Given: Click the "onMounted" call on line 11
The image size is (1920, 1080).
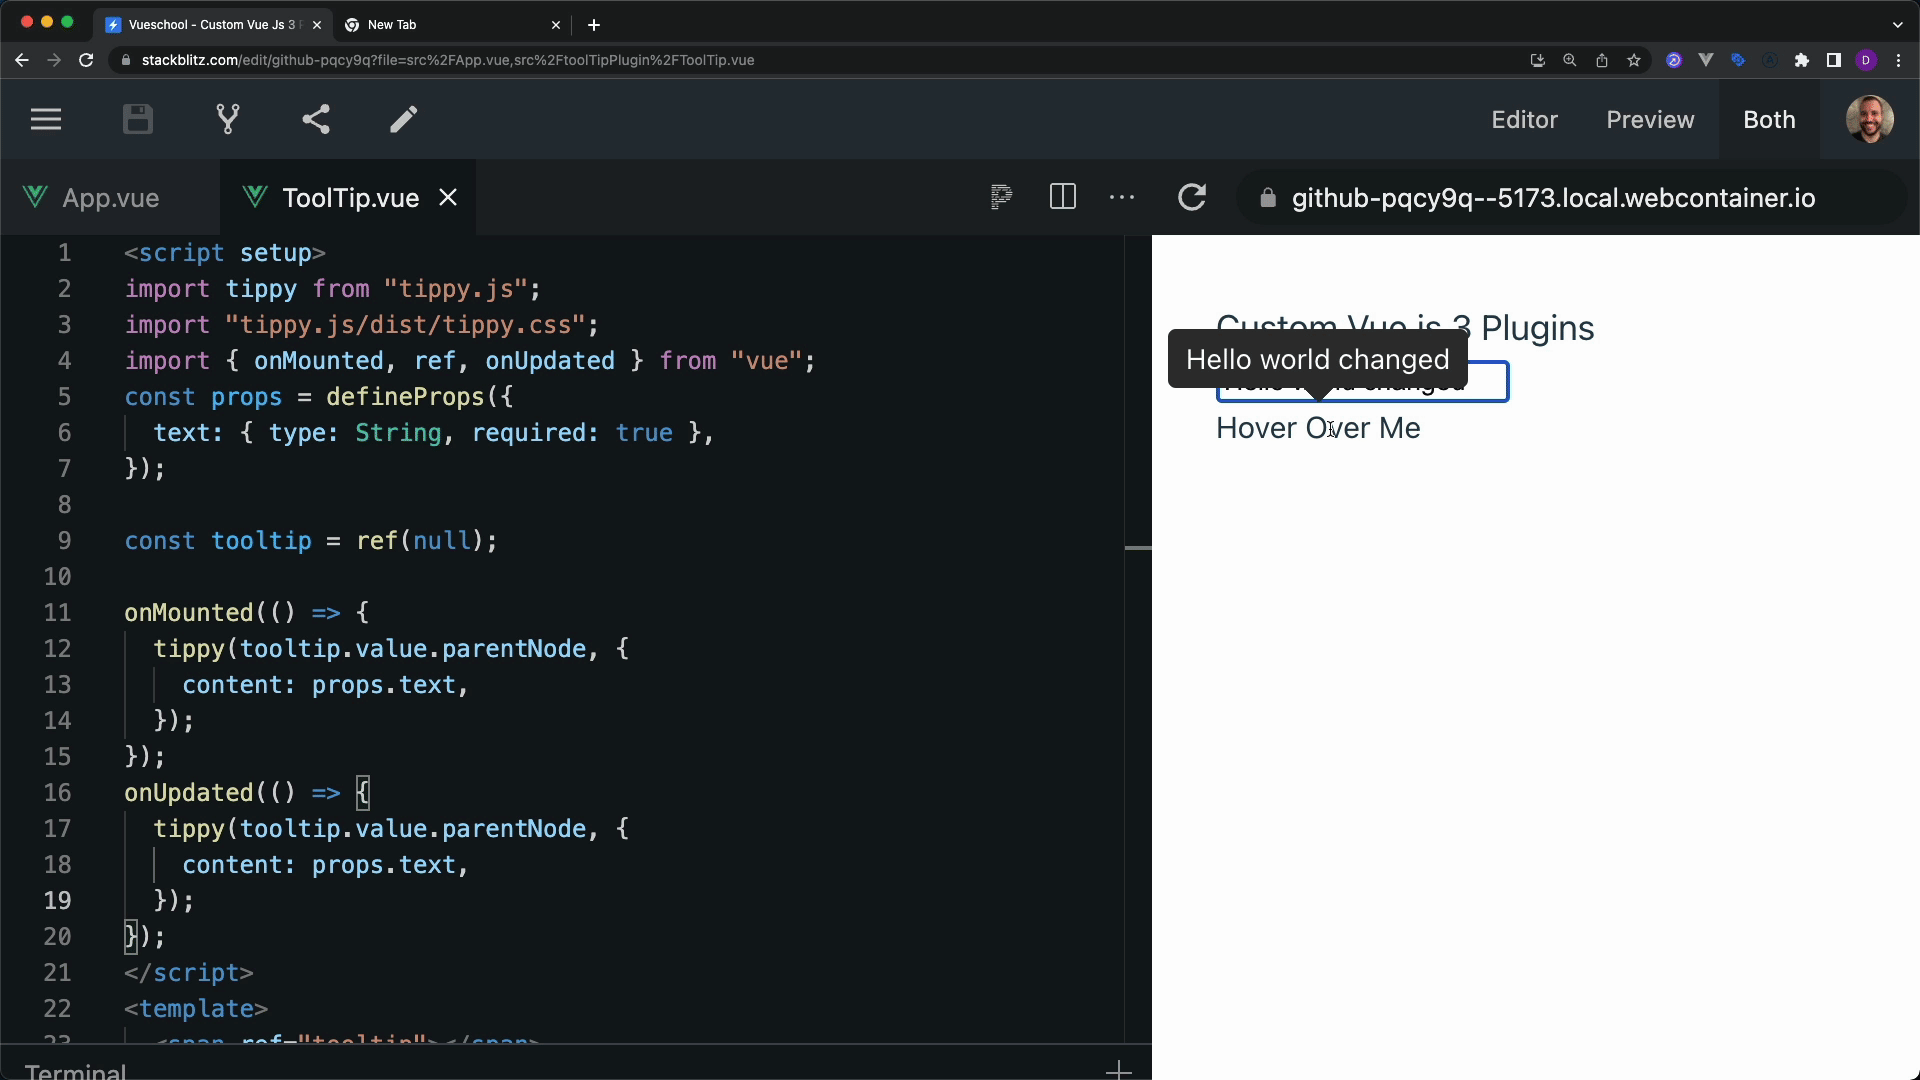Looking at the screenshot, I should click(189, 613).
